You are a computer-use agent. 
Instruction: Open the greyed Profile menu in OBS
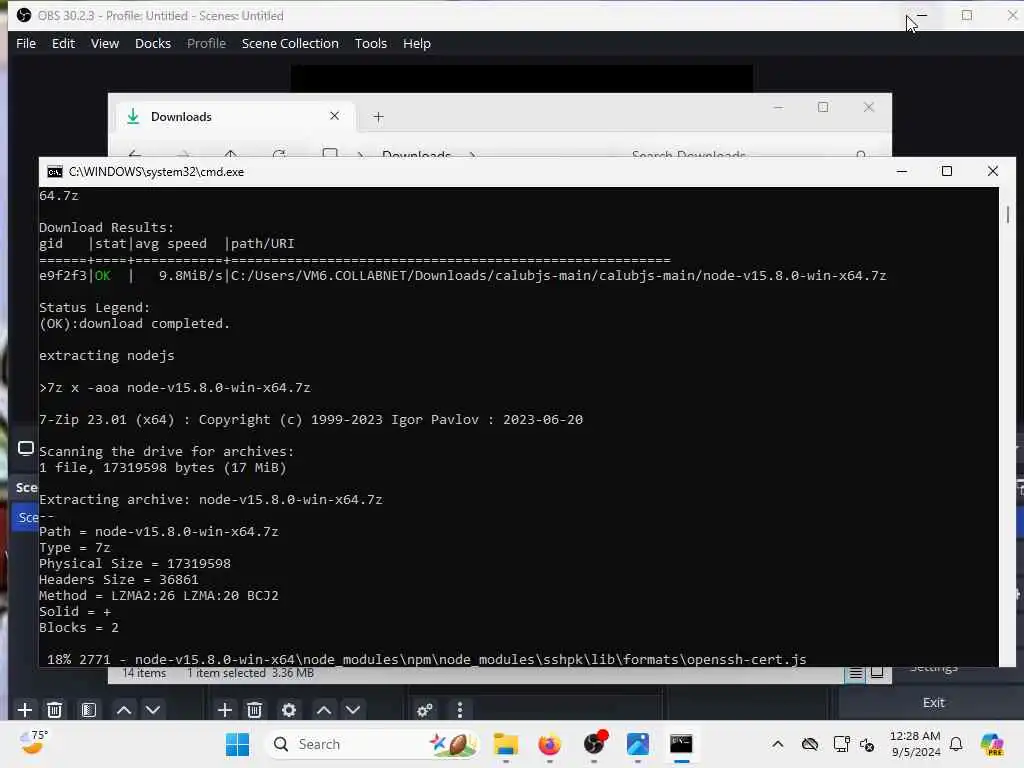[x=206, y=43]
